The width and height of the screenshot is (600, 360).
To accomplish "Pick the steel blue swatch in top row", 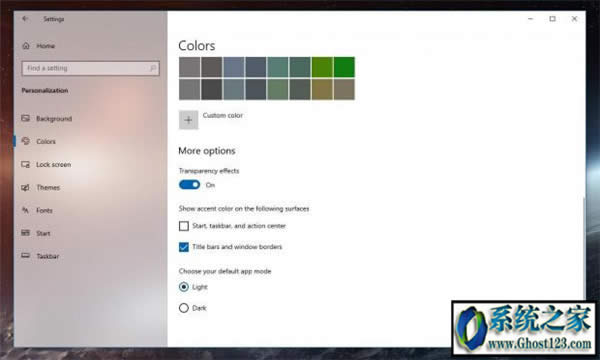I will pyautogui.click(x=234, y=67).
